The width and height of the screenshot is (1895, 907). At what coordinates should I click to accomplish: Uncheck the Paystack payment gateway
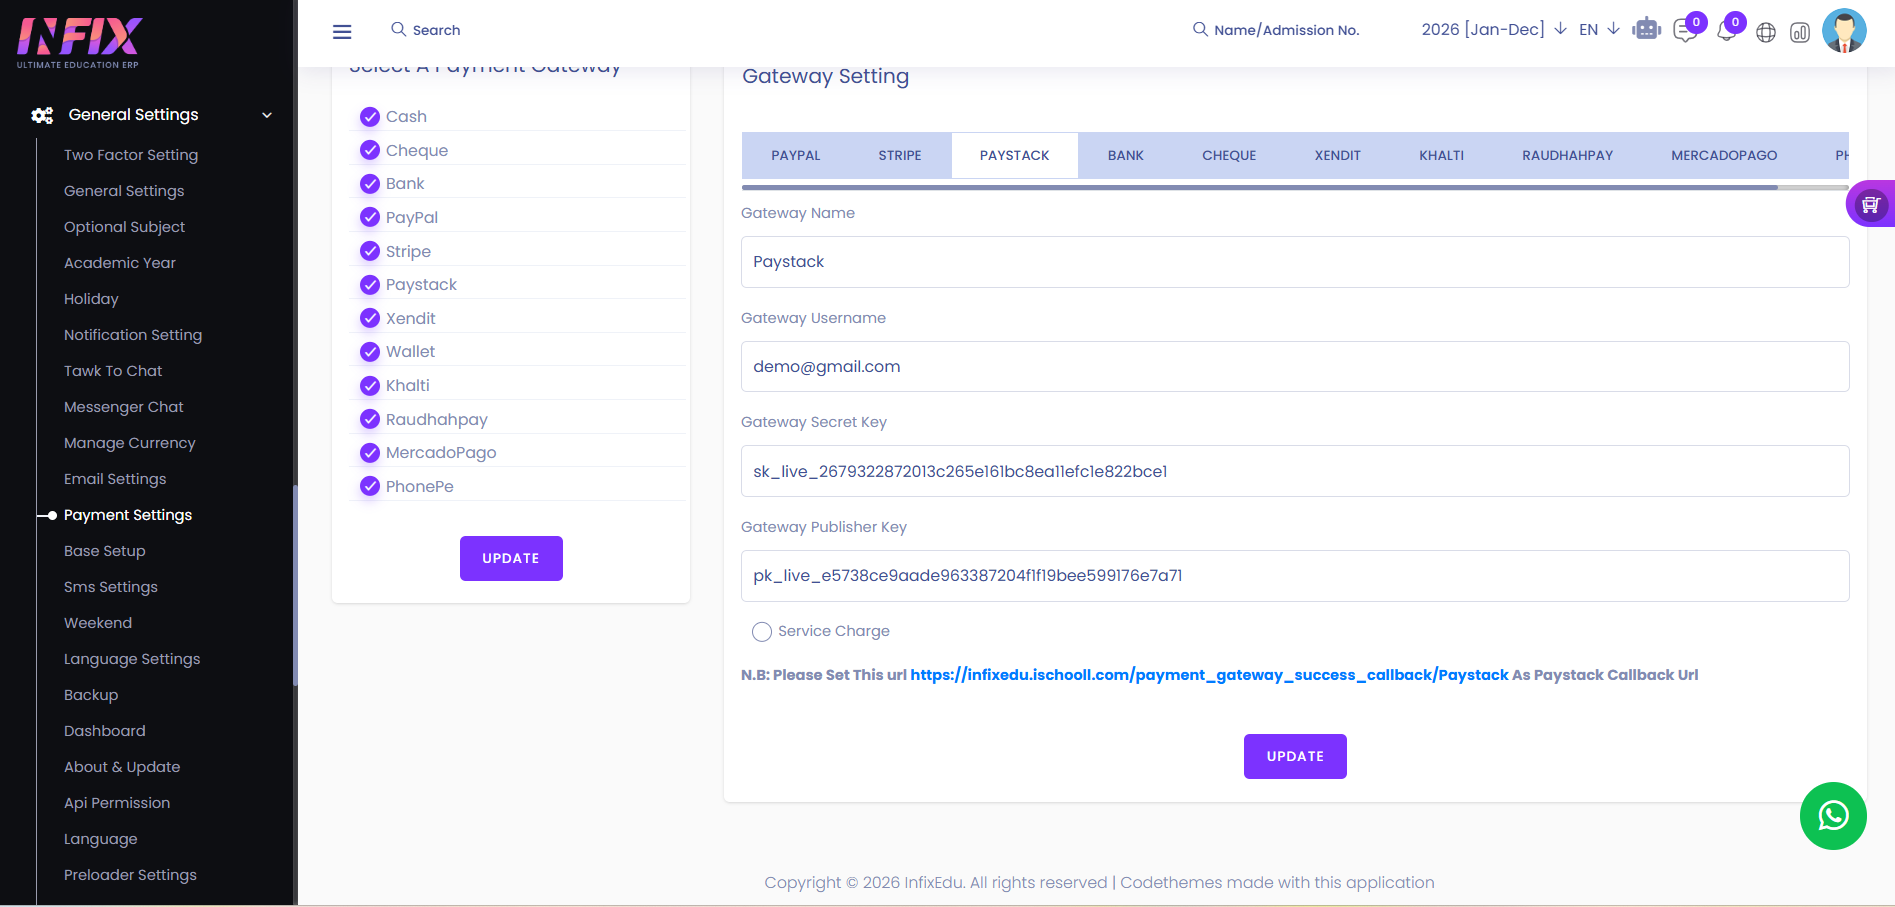point(370,284)
